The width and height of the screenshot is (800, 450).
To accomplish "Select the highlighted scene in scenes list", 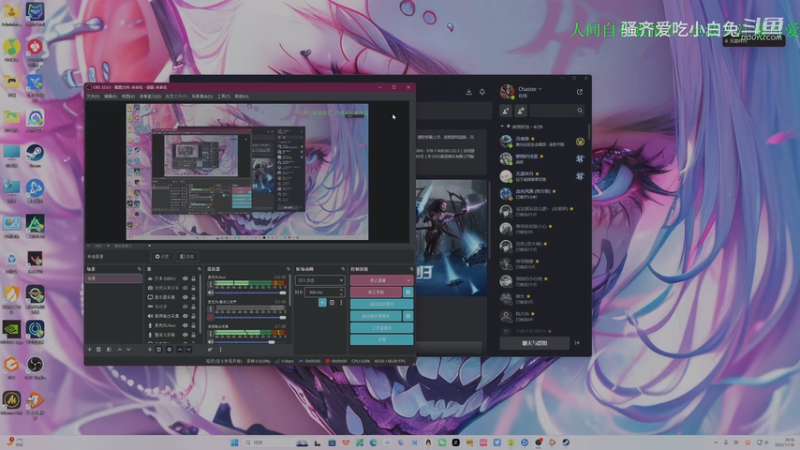I will pyautogui.click(x=114, y=278).
